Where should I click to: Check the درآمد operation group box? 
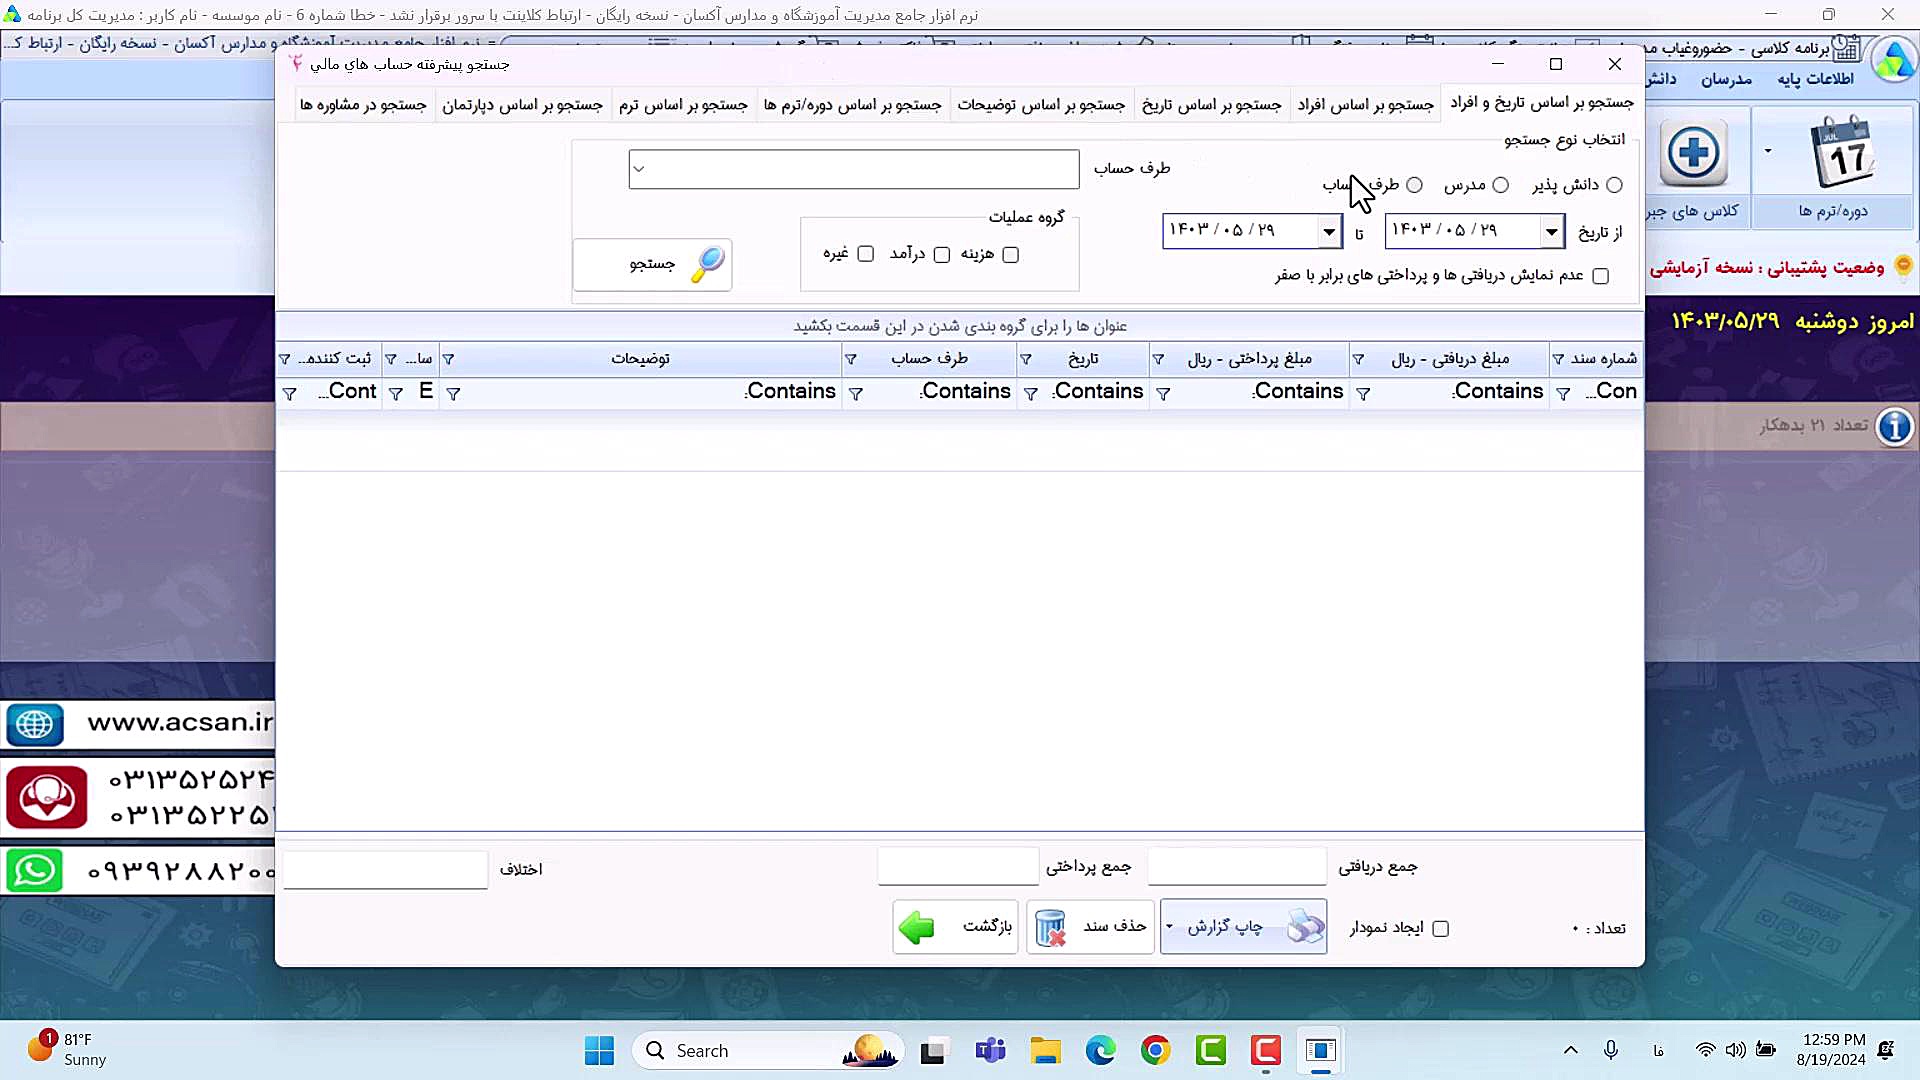click(x=942, y=255)
